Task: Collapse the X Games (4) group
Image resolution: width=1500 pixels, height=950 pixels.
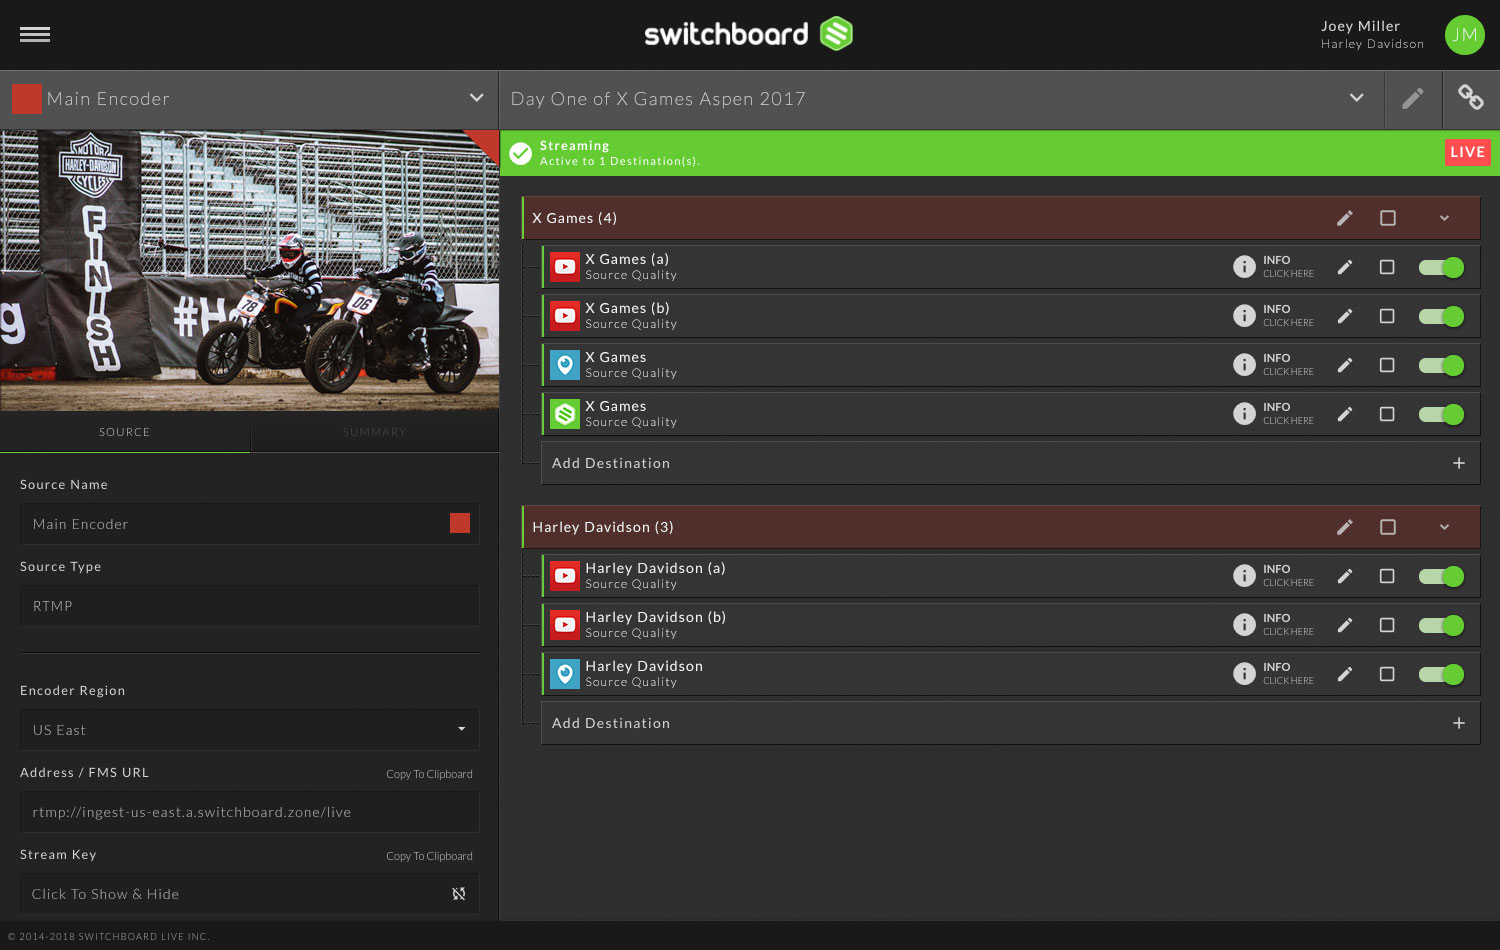Action: pos(1444,218)
